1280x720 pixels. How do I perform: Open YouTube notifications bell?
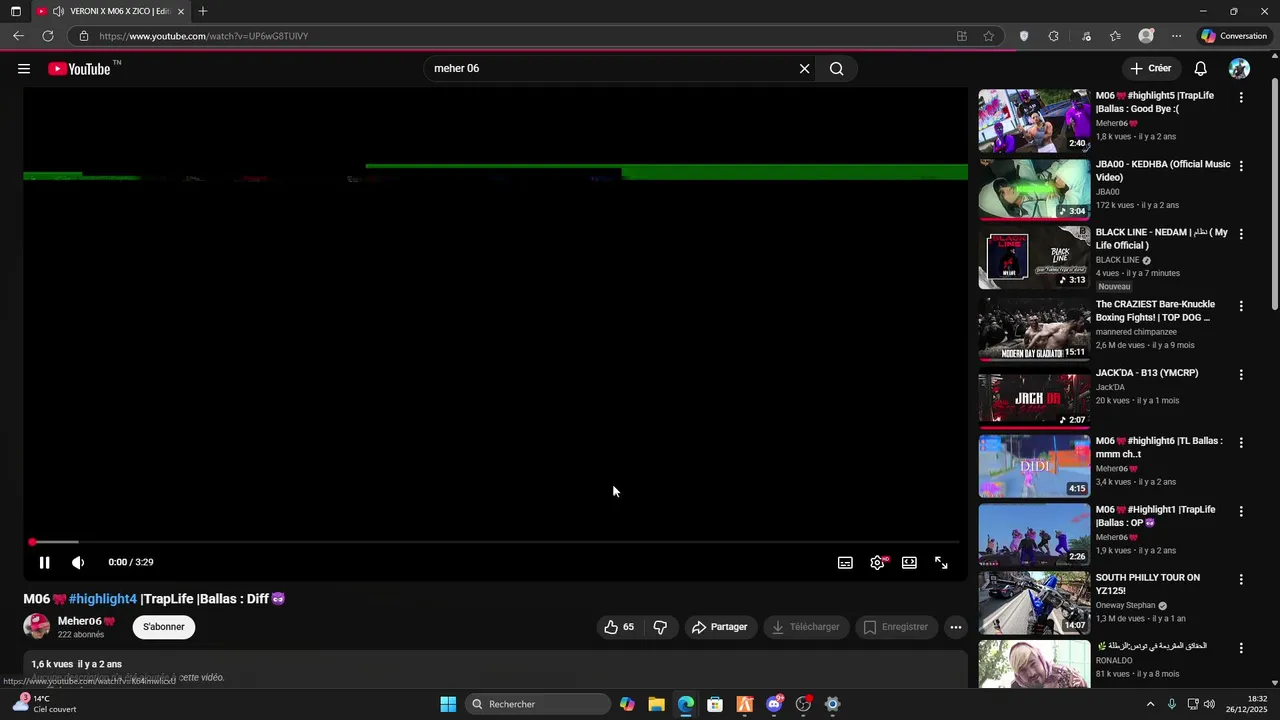click(x=1201, y=69)
